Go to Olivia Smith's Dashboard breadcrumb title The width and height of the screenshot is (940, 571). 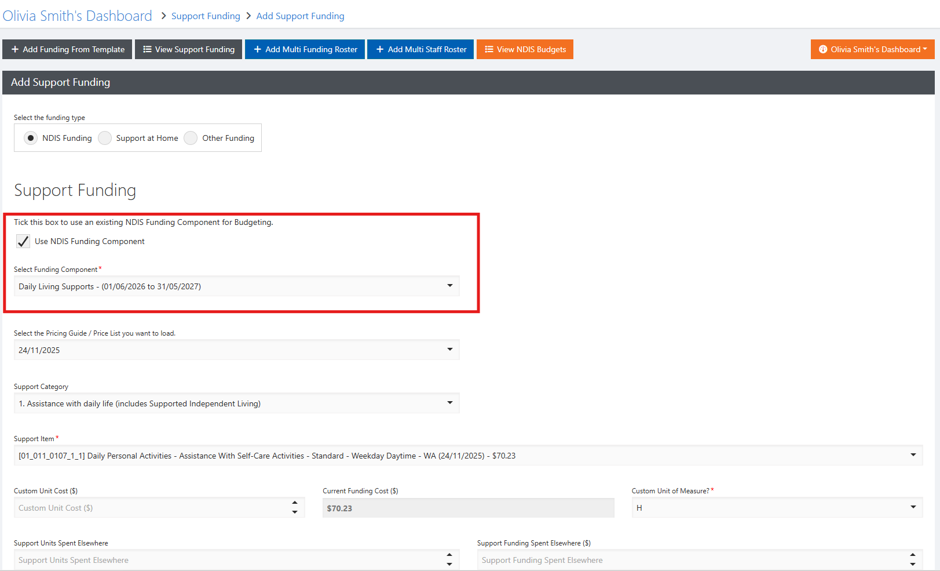click(x=77, y=16)
